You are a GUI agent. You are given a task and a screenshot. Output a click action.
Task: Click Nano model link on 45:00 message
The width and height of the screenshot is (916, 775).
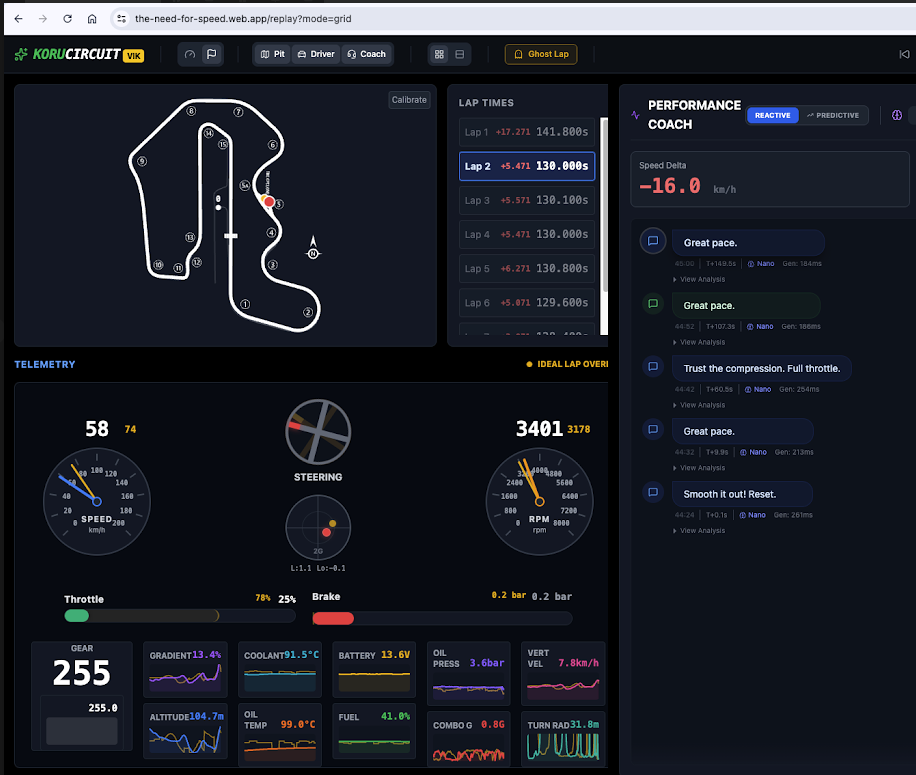pos(761,264)
